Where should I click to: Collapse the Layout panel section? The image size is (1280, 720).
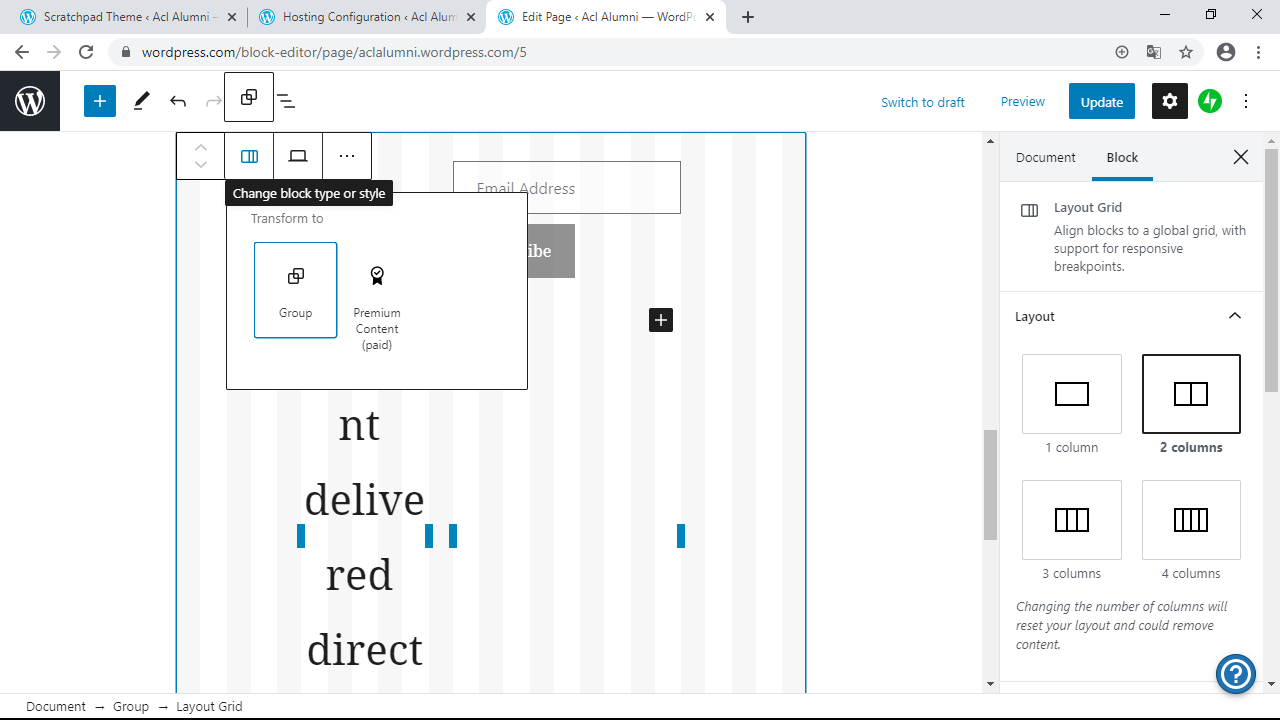(x=1235, y=316)
